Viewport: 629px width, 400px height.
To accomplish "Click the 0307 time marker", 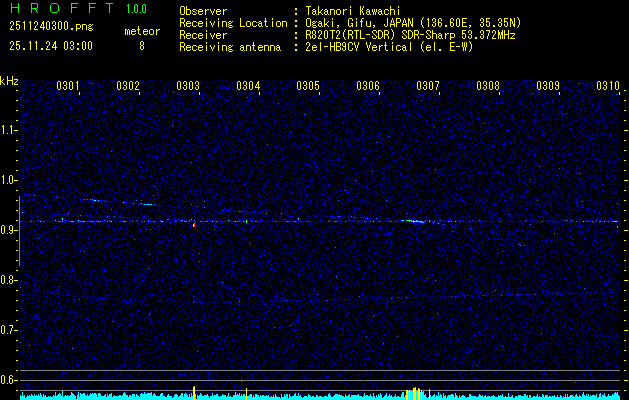I will (428, 86).
